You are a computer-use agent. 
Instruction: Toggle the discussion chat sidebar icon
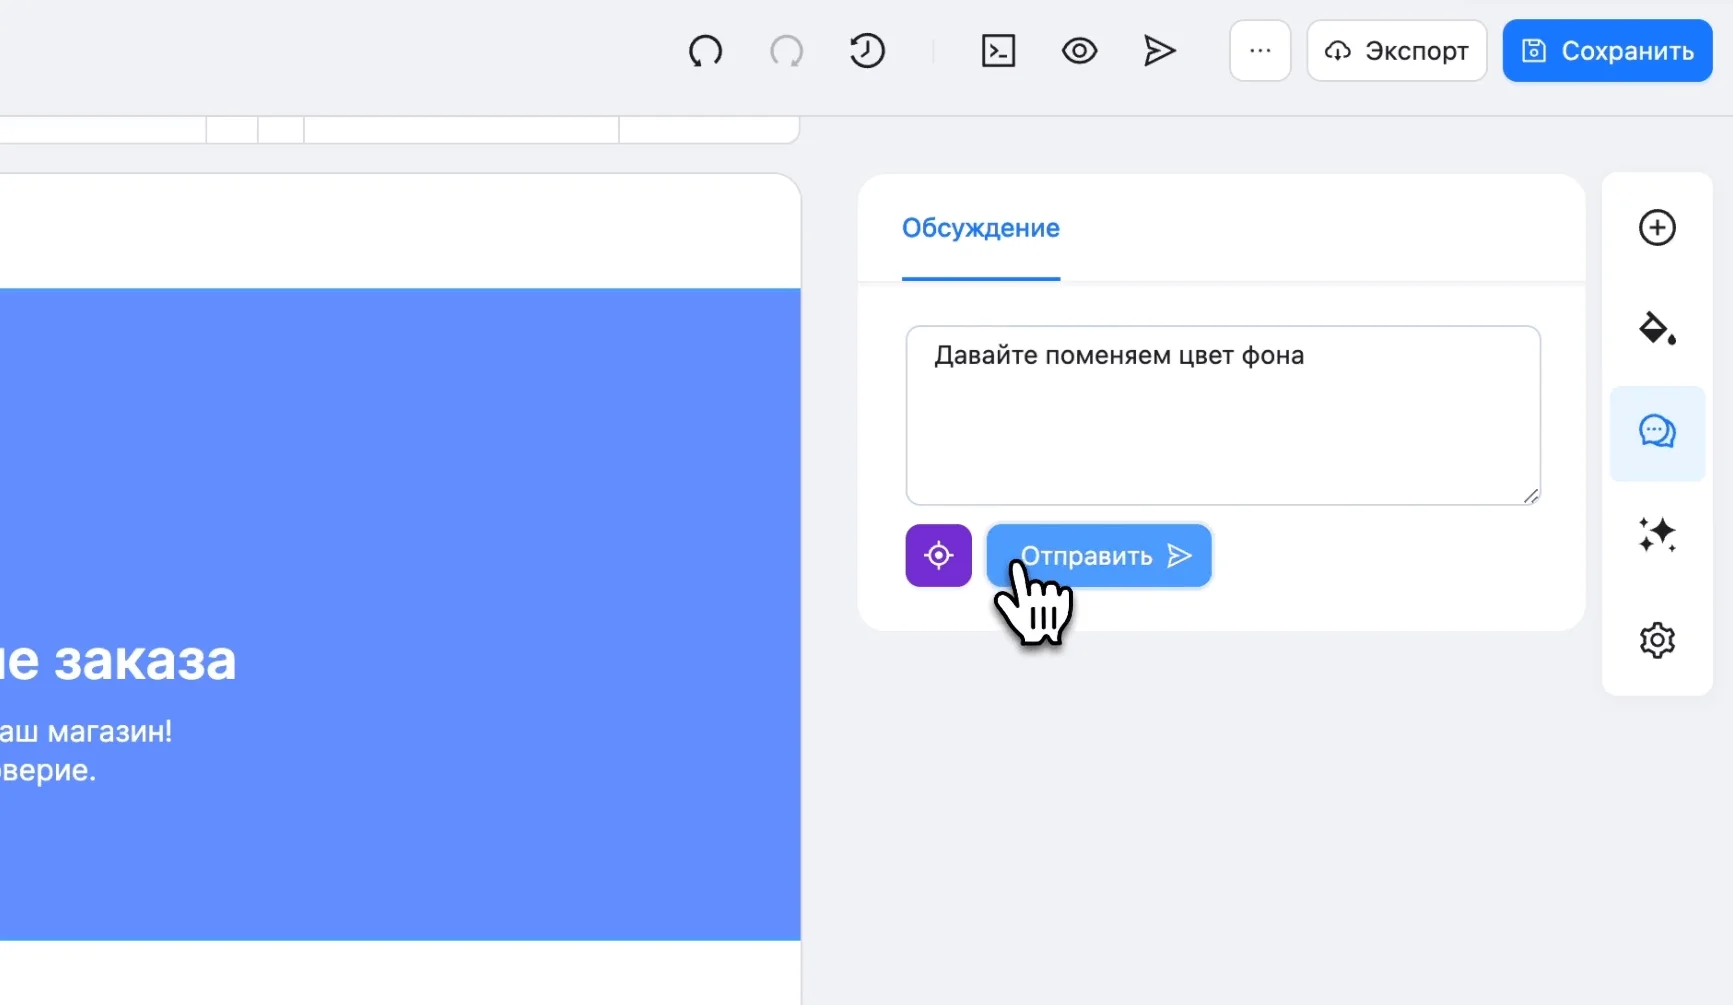click(1657, 433)
